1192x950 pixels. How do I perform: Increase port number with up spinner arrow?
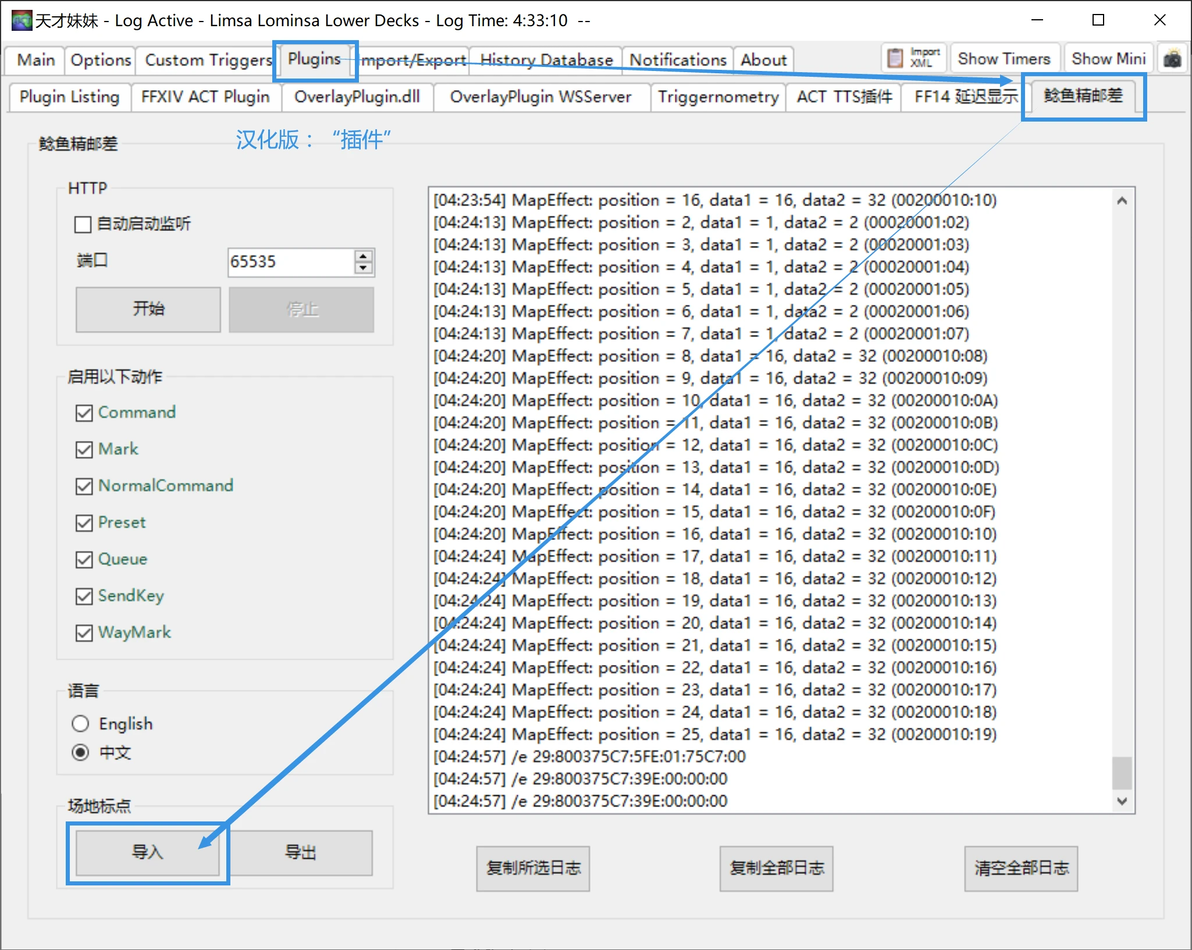363,256
